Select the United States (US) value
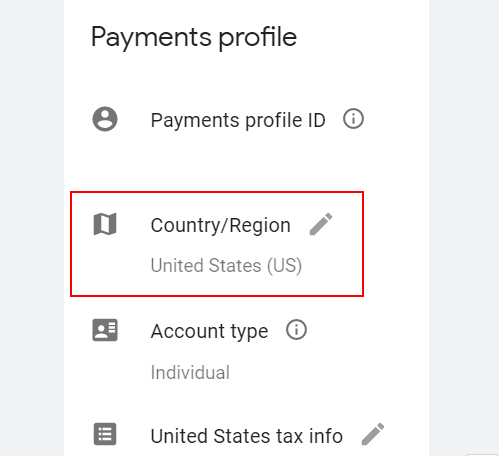This screenshot has width=499, height=456. coord(226,266)
